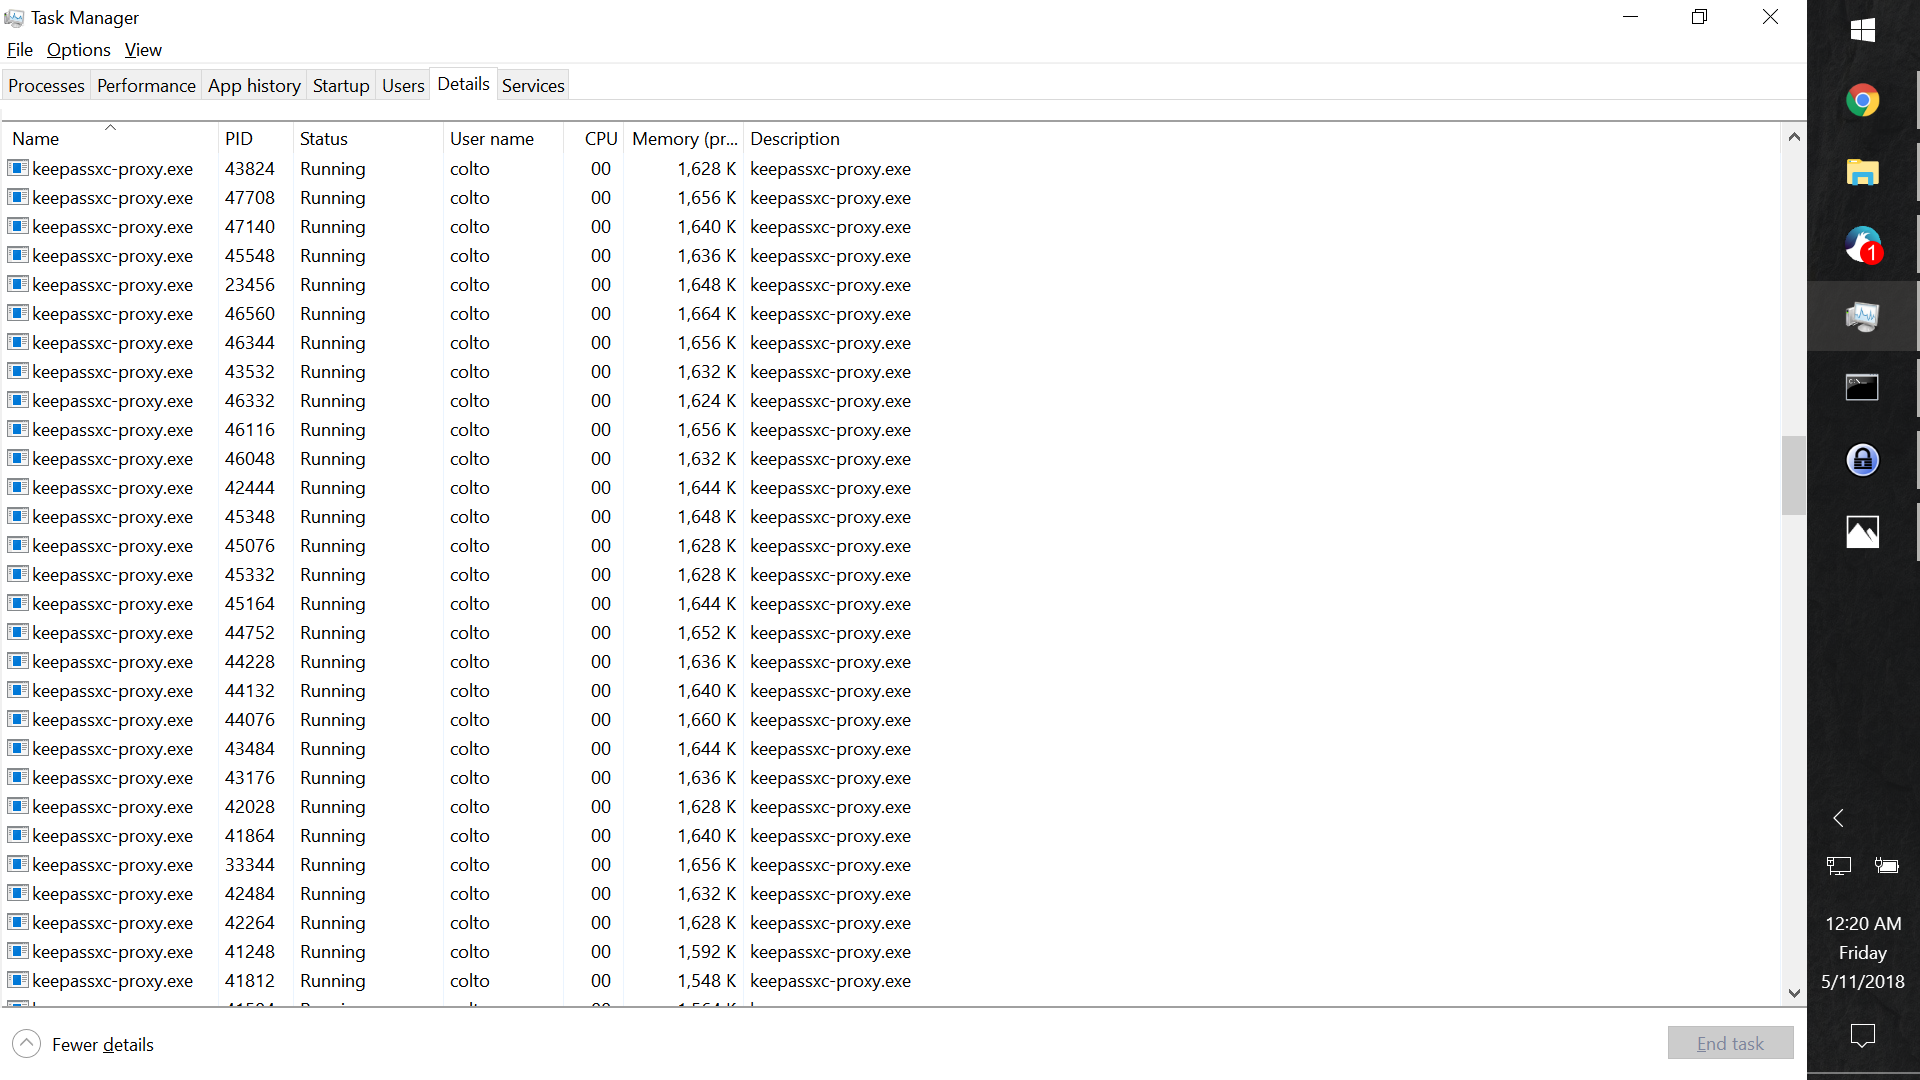Click the End task button
The image size is (1920, 1080).
(x=1730, y=1042)
